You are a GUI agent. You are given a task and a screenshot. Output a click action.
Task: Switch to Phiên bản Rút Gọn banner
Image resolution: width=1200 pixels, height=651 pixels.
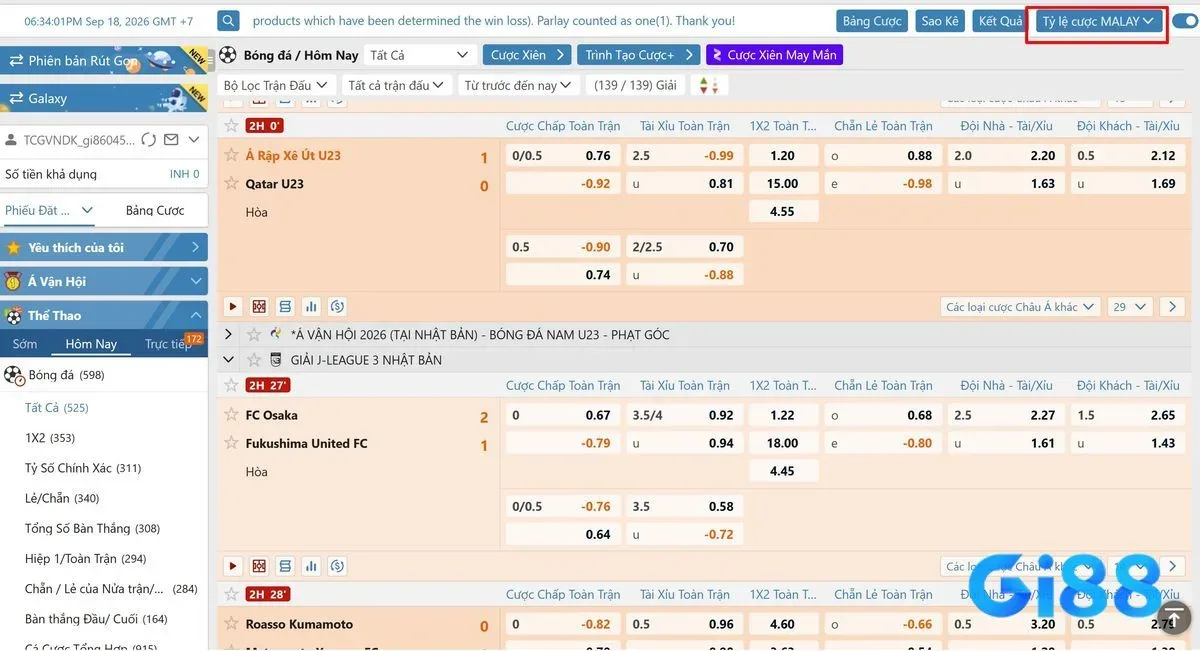click(104, 61)
